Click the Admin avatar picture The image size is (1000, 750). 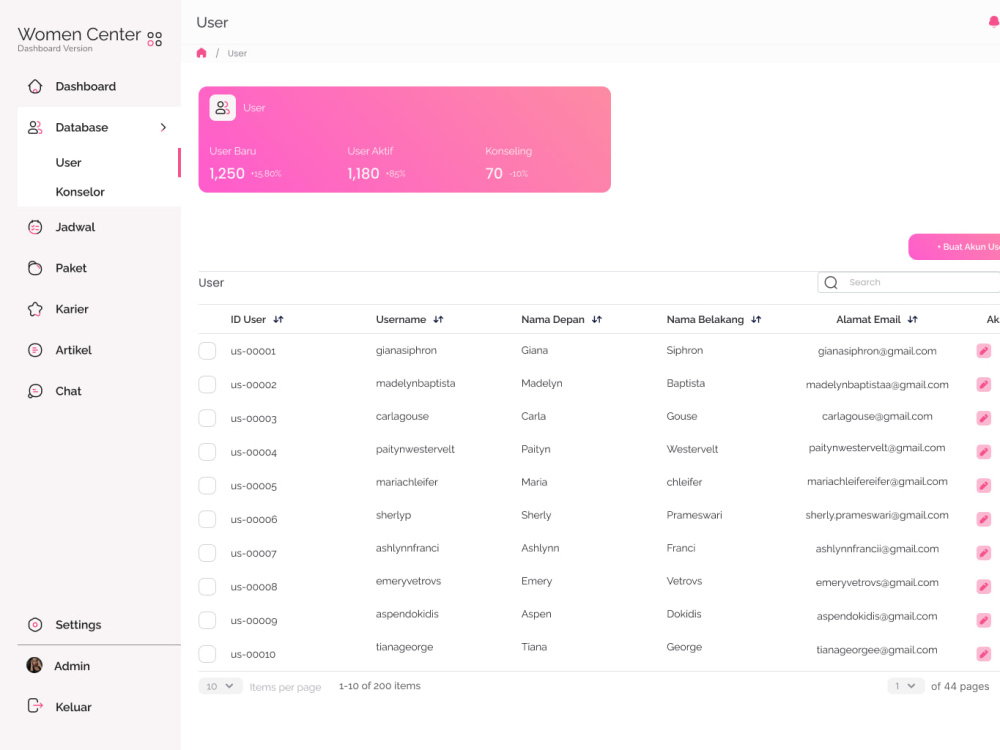point(34,665)
